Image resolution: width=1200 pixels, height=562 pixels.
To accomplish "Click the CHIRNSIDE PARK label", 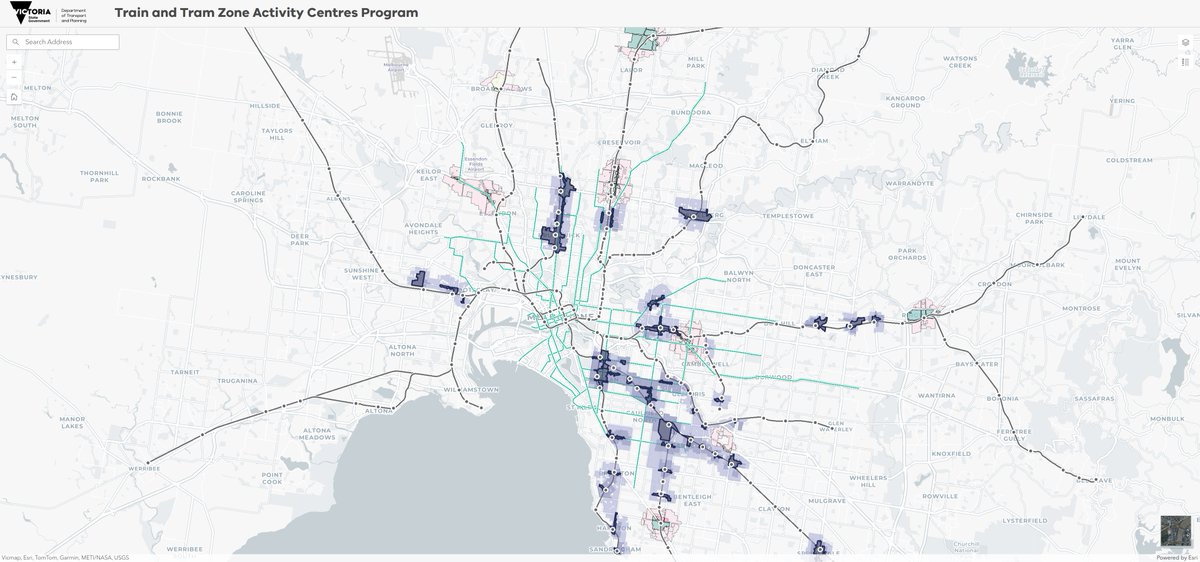I will point(1034,218).
